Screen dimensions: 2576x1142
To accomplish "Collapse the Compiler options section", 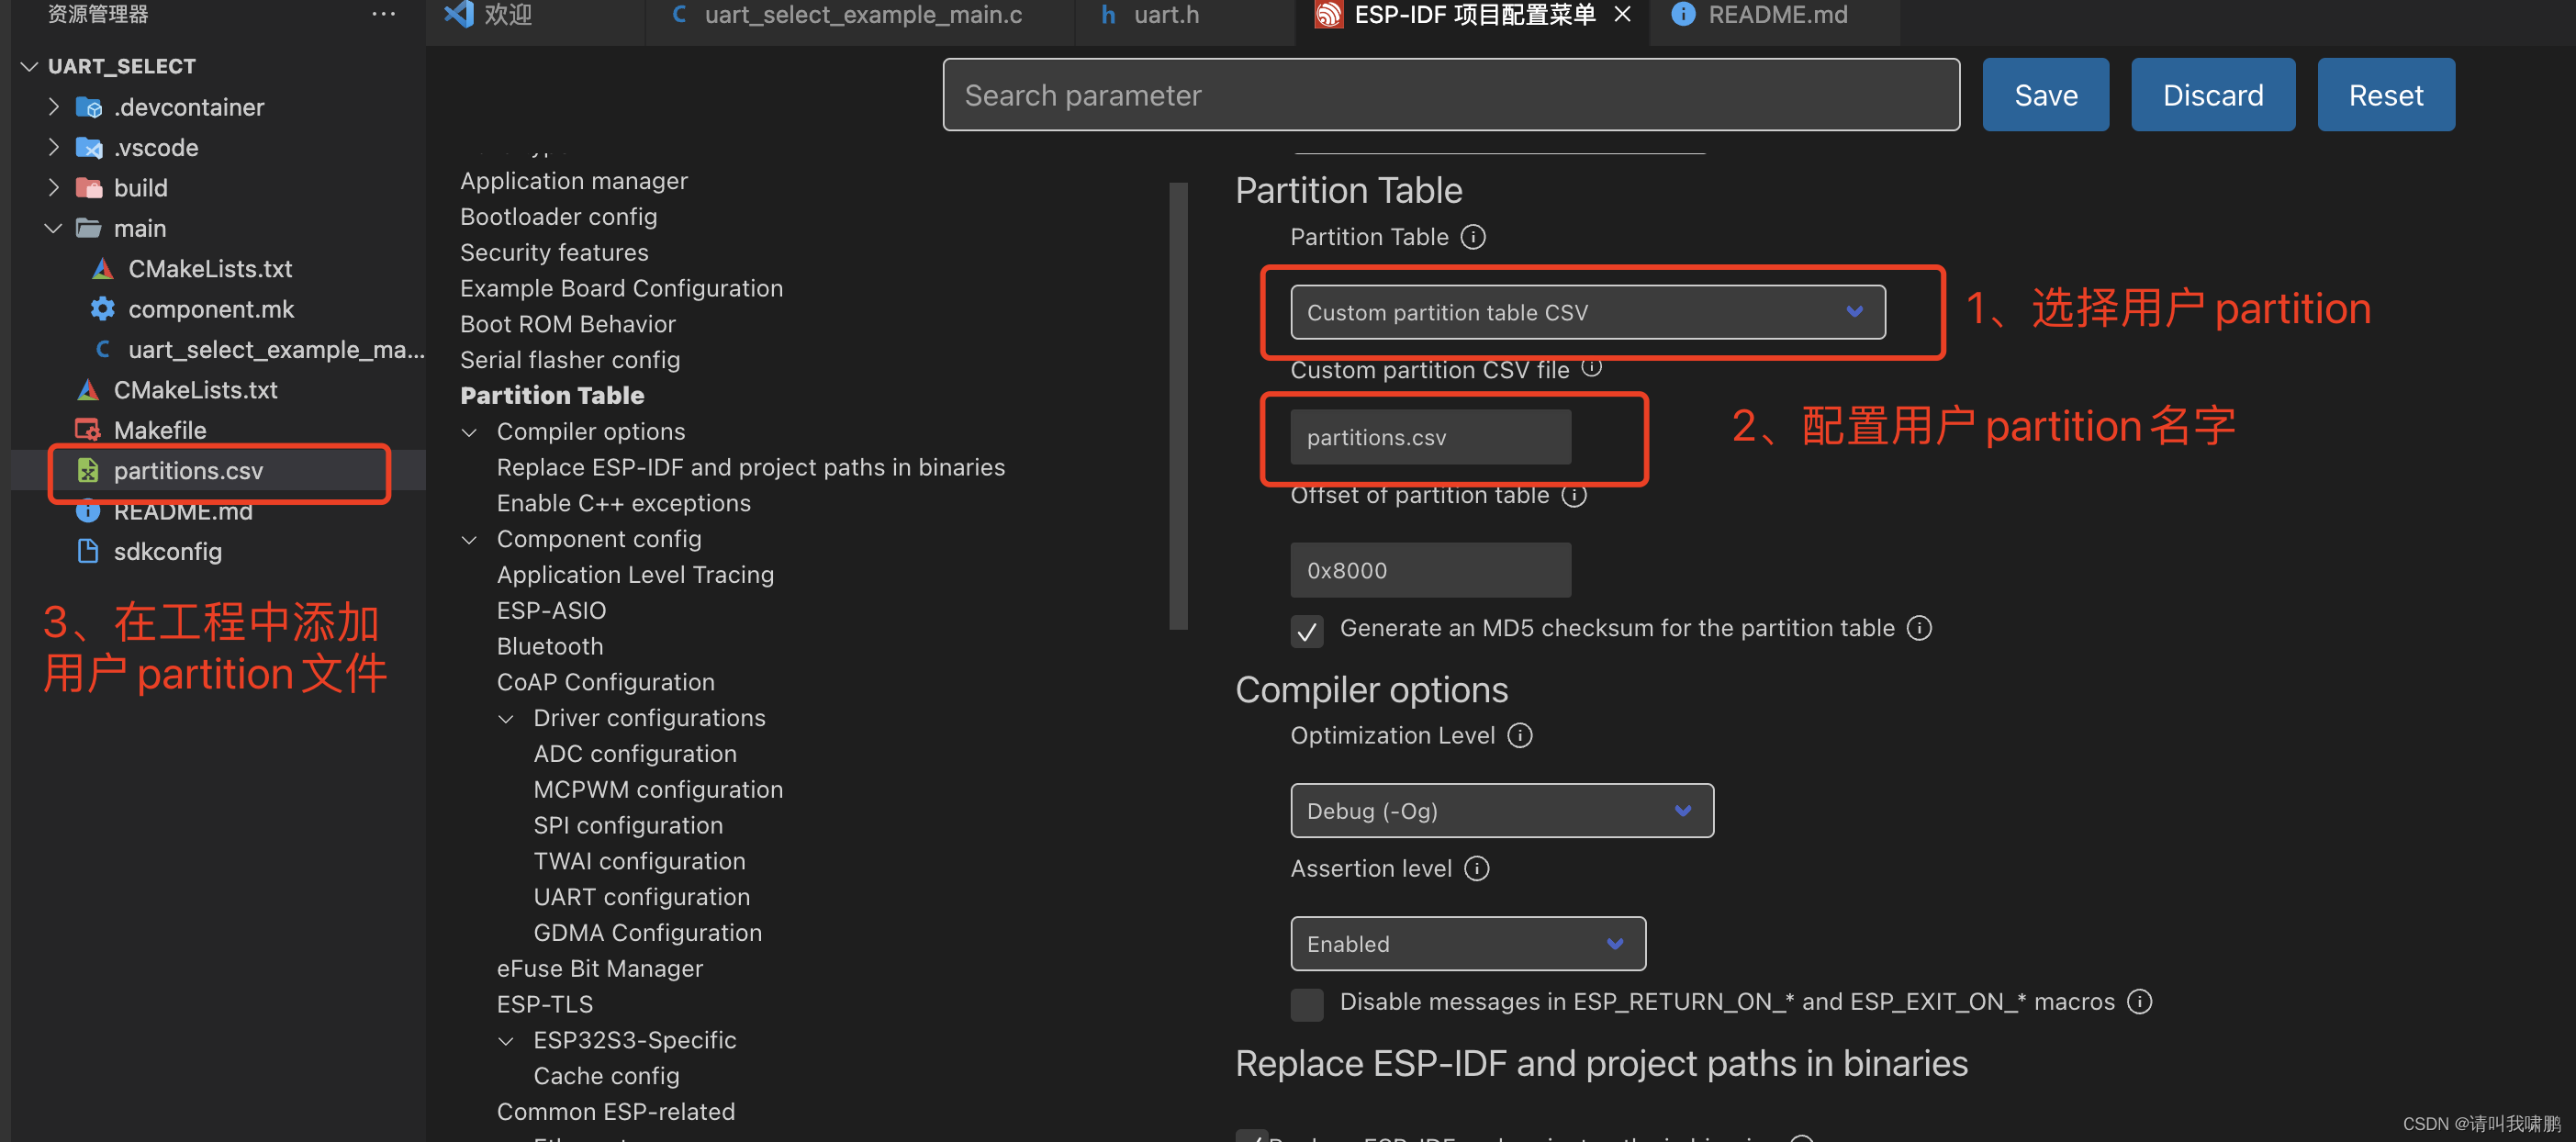I will click(x=469, y=432).
